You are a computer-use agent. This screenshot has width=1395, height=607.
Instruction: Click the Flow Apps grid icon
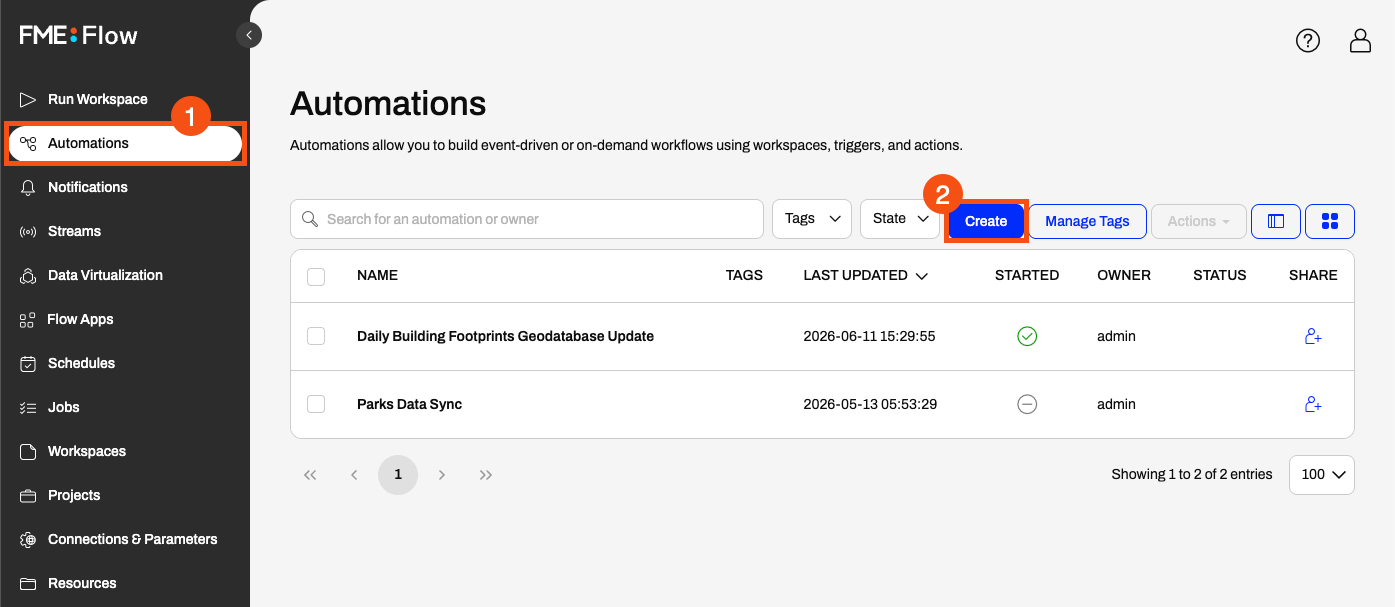[28, 319]
